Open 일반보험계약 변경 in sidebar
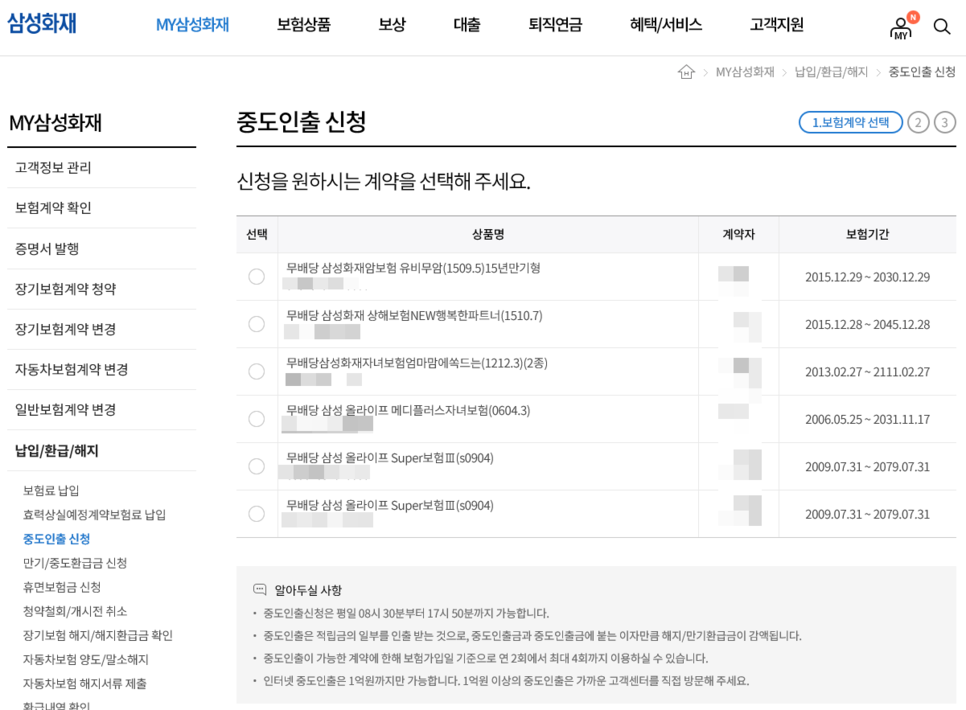This screenshot has width=966, height=710. coord(65,410)
